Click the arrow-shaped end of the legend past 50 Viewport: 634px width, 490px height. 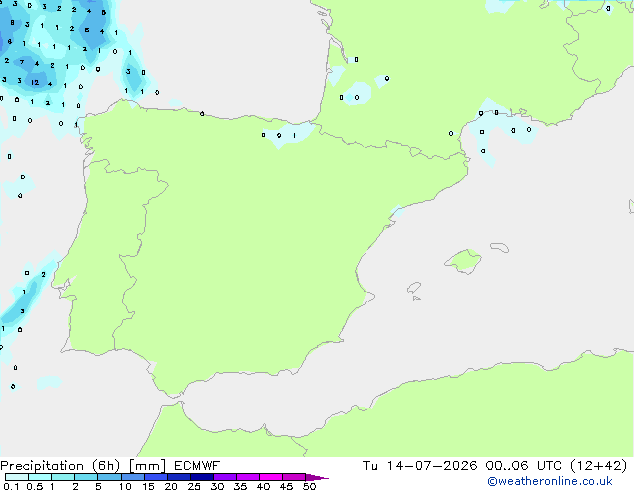(317, 477)
